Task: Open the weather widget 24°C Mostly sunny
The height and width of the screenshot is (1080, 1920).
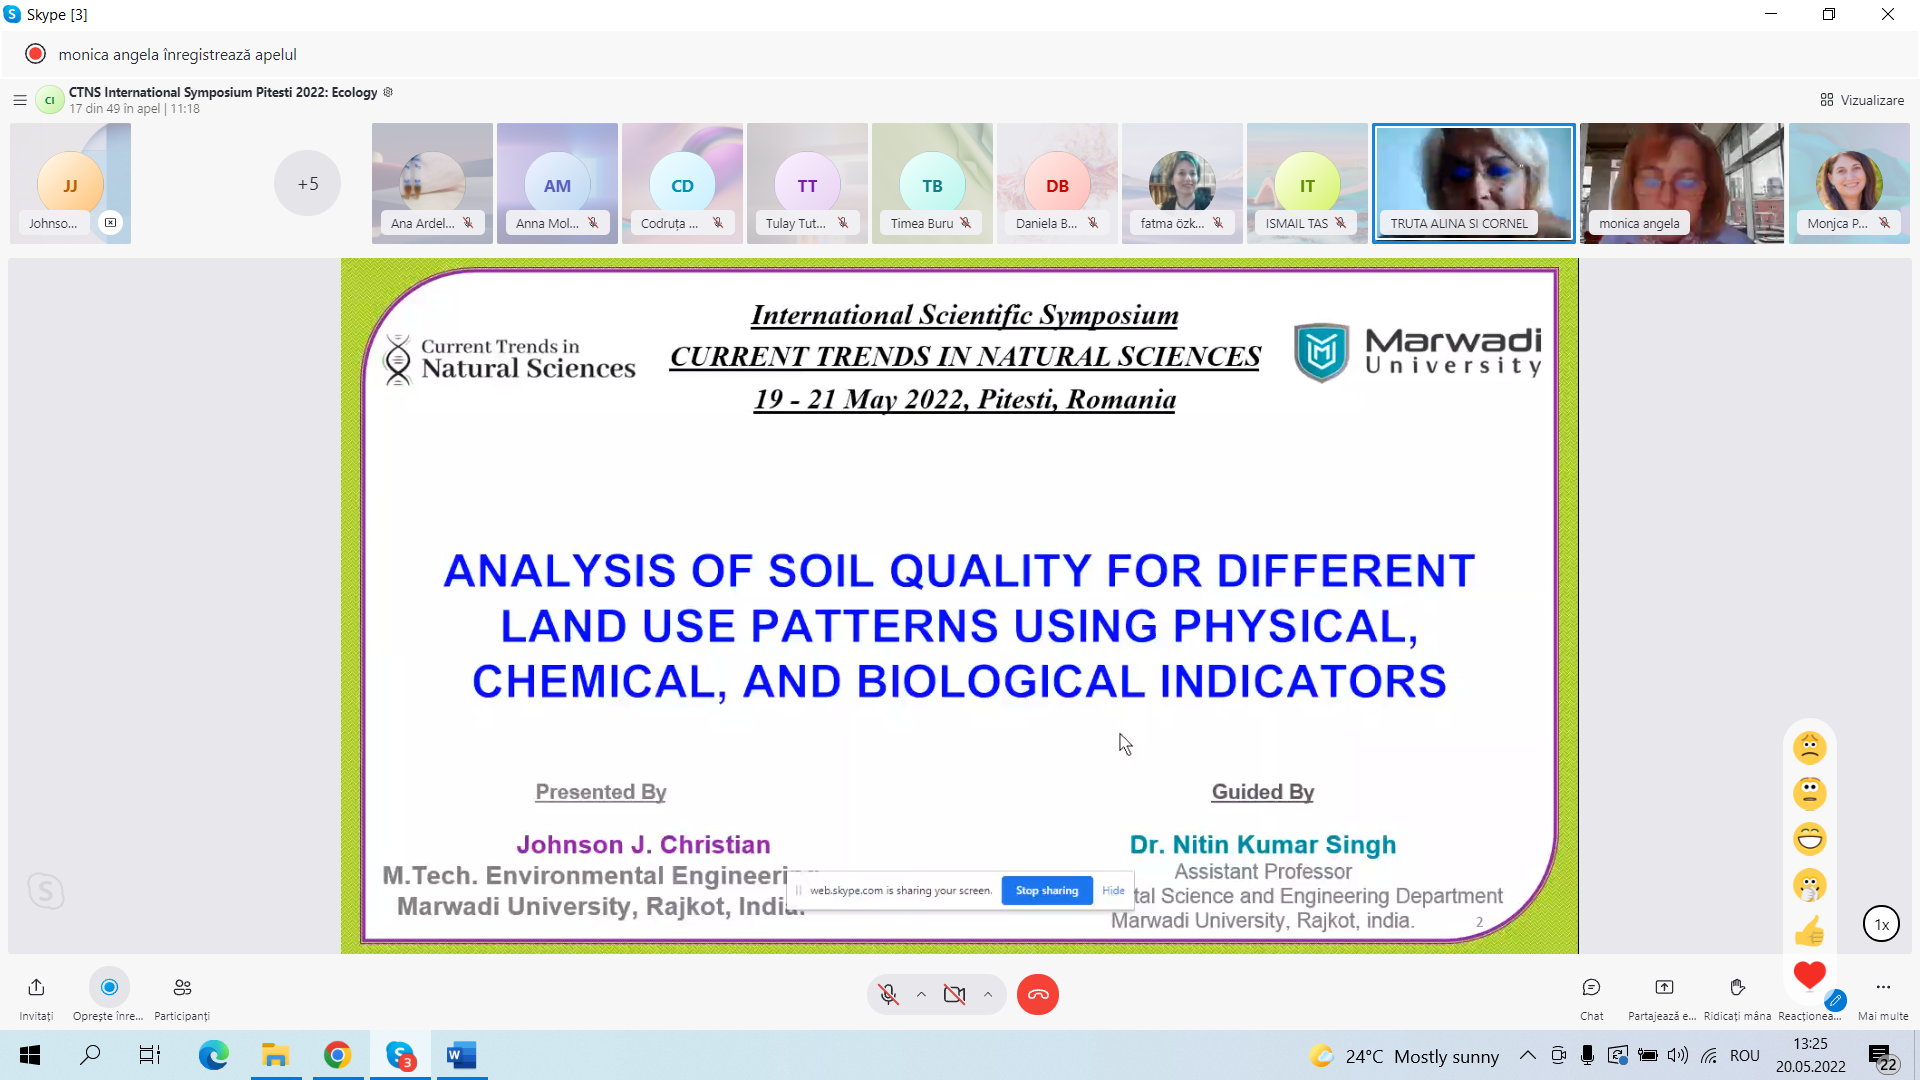Action: pos(1405,1056)
